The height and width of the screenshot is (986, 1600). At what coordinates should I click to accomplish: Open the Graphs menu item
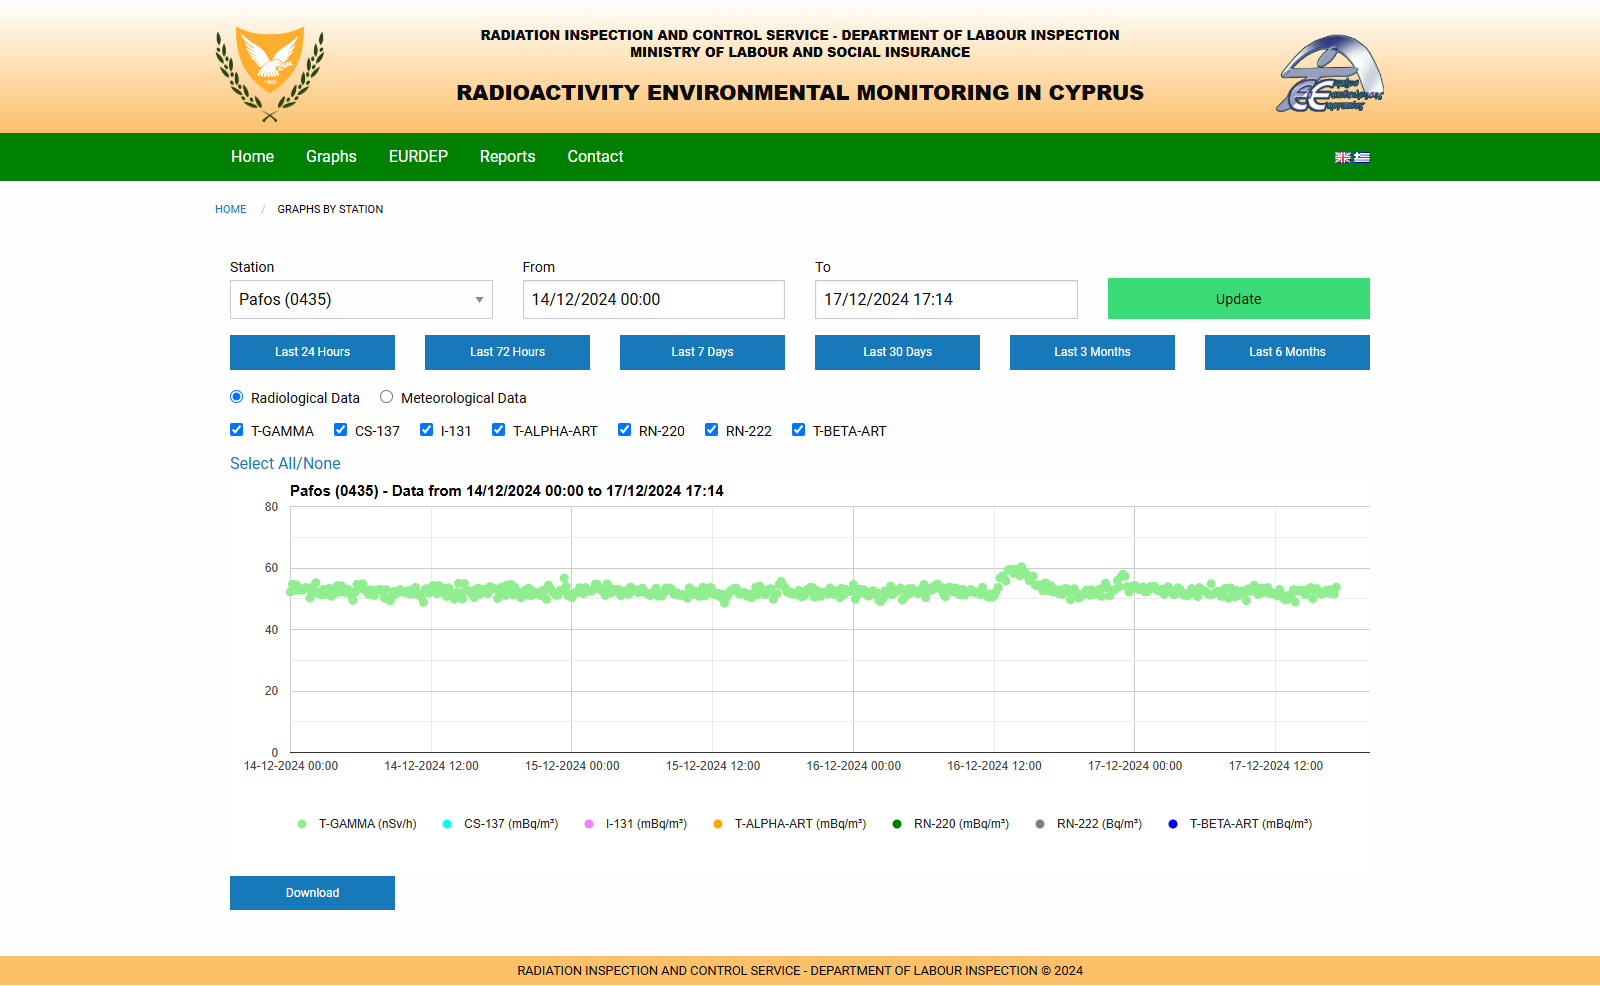[331, 157]
